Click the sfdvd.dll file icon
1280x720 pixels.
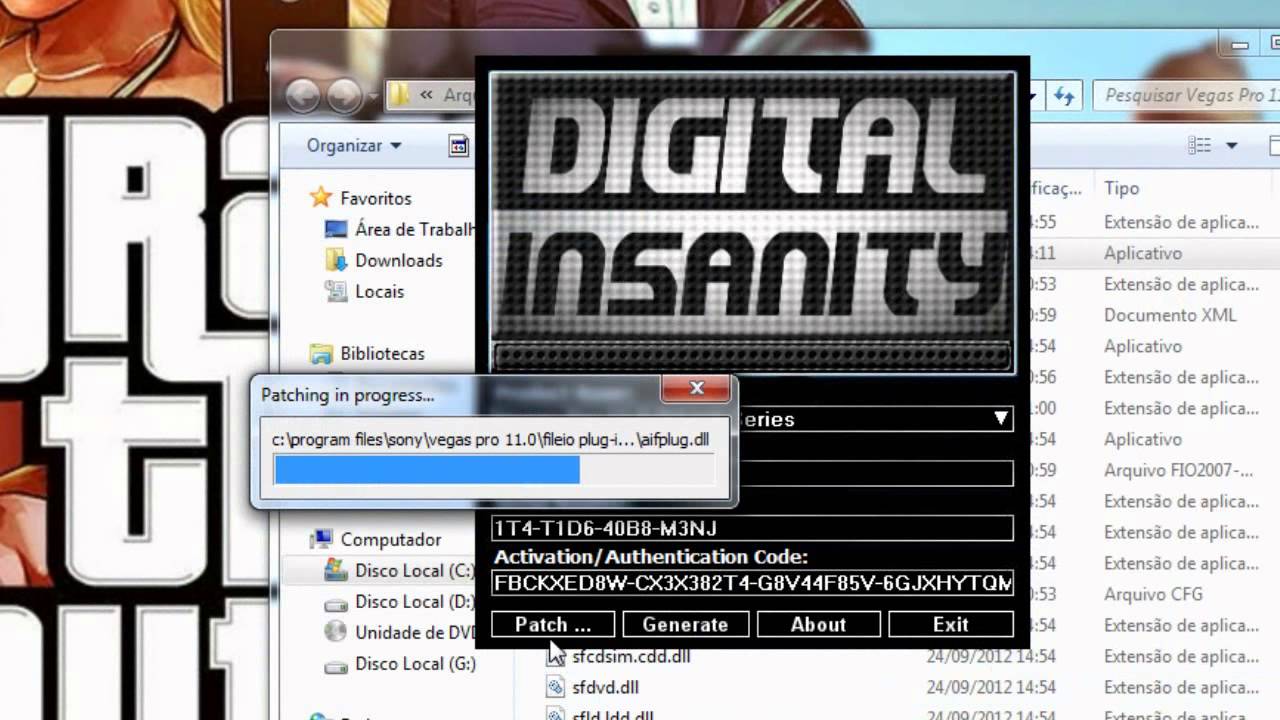[556, 687]
